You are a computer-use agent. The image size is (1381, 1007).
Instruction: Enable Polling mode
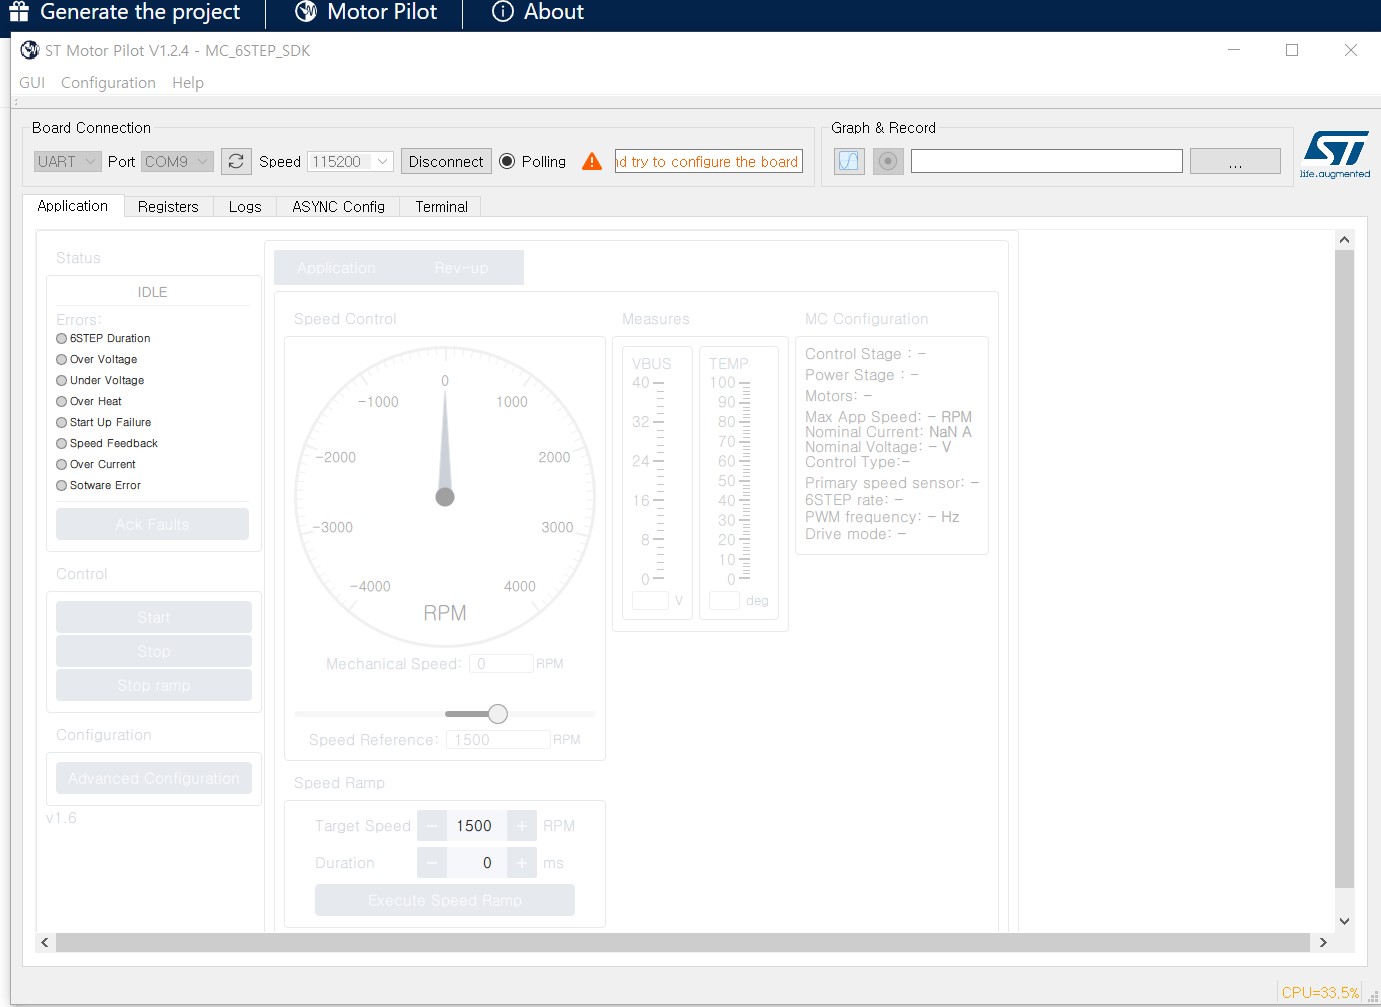tap(508, 161)
